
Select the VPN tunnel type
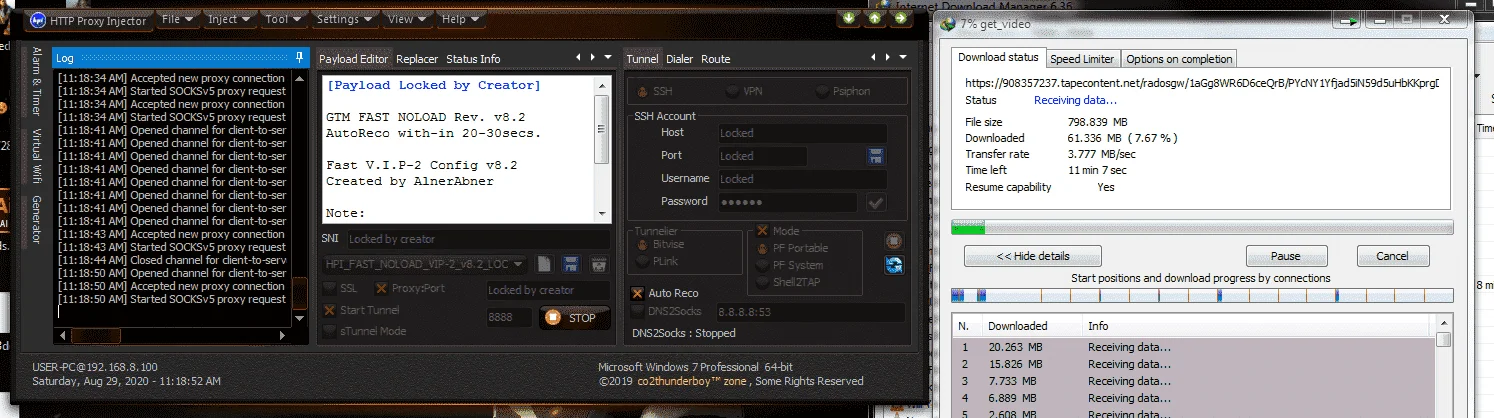(x=745, y=91)
